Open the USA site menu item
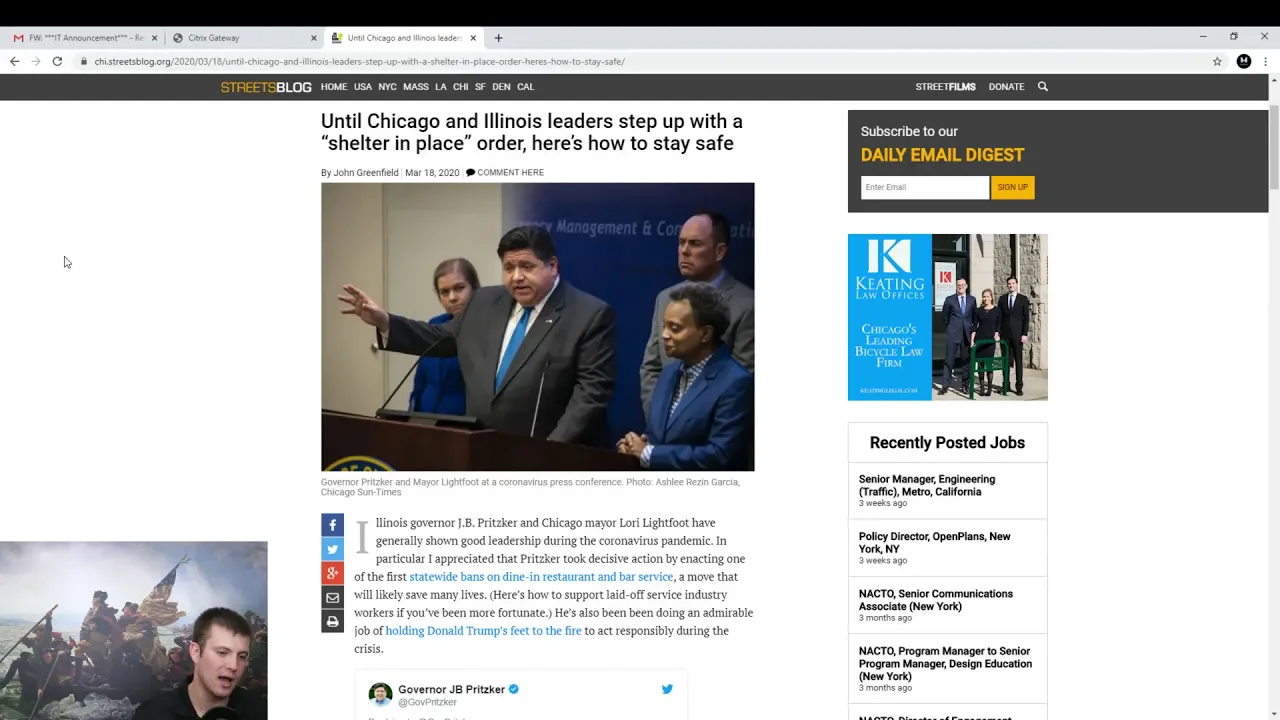This screenshot has height=720, width=1280. click(x=362, y=87)
